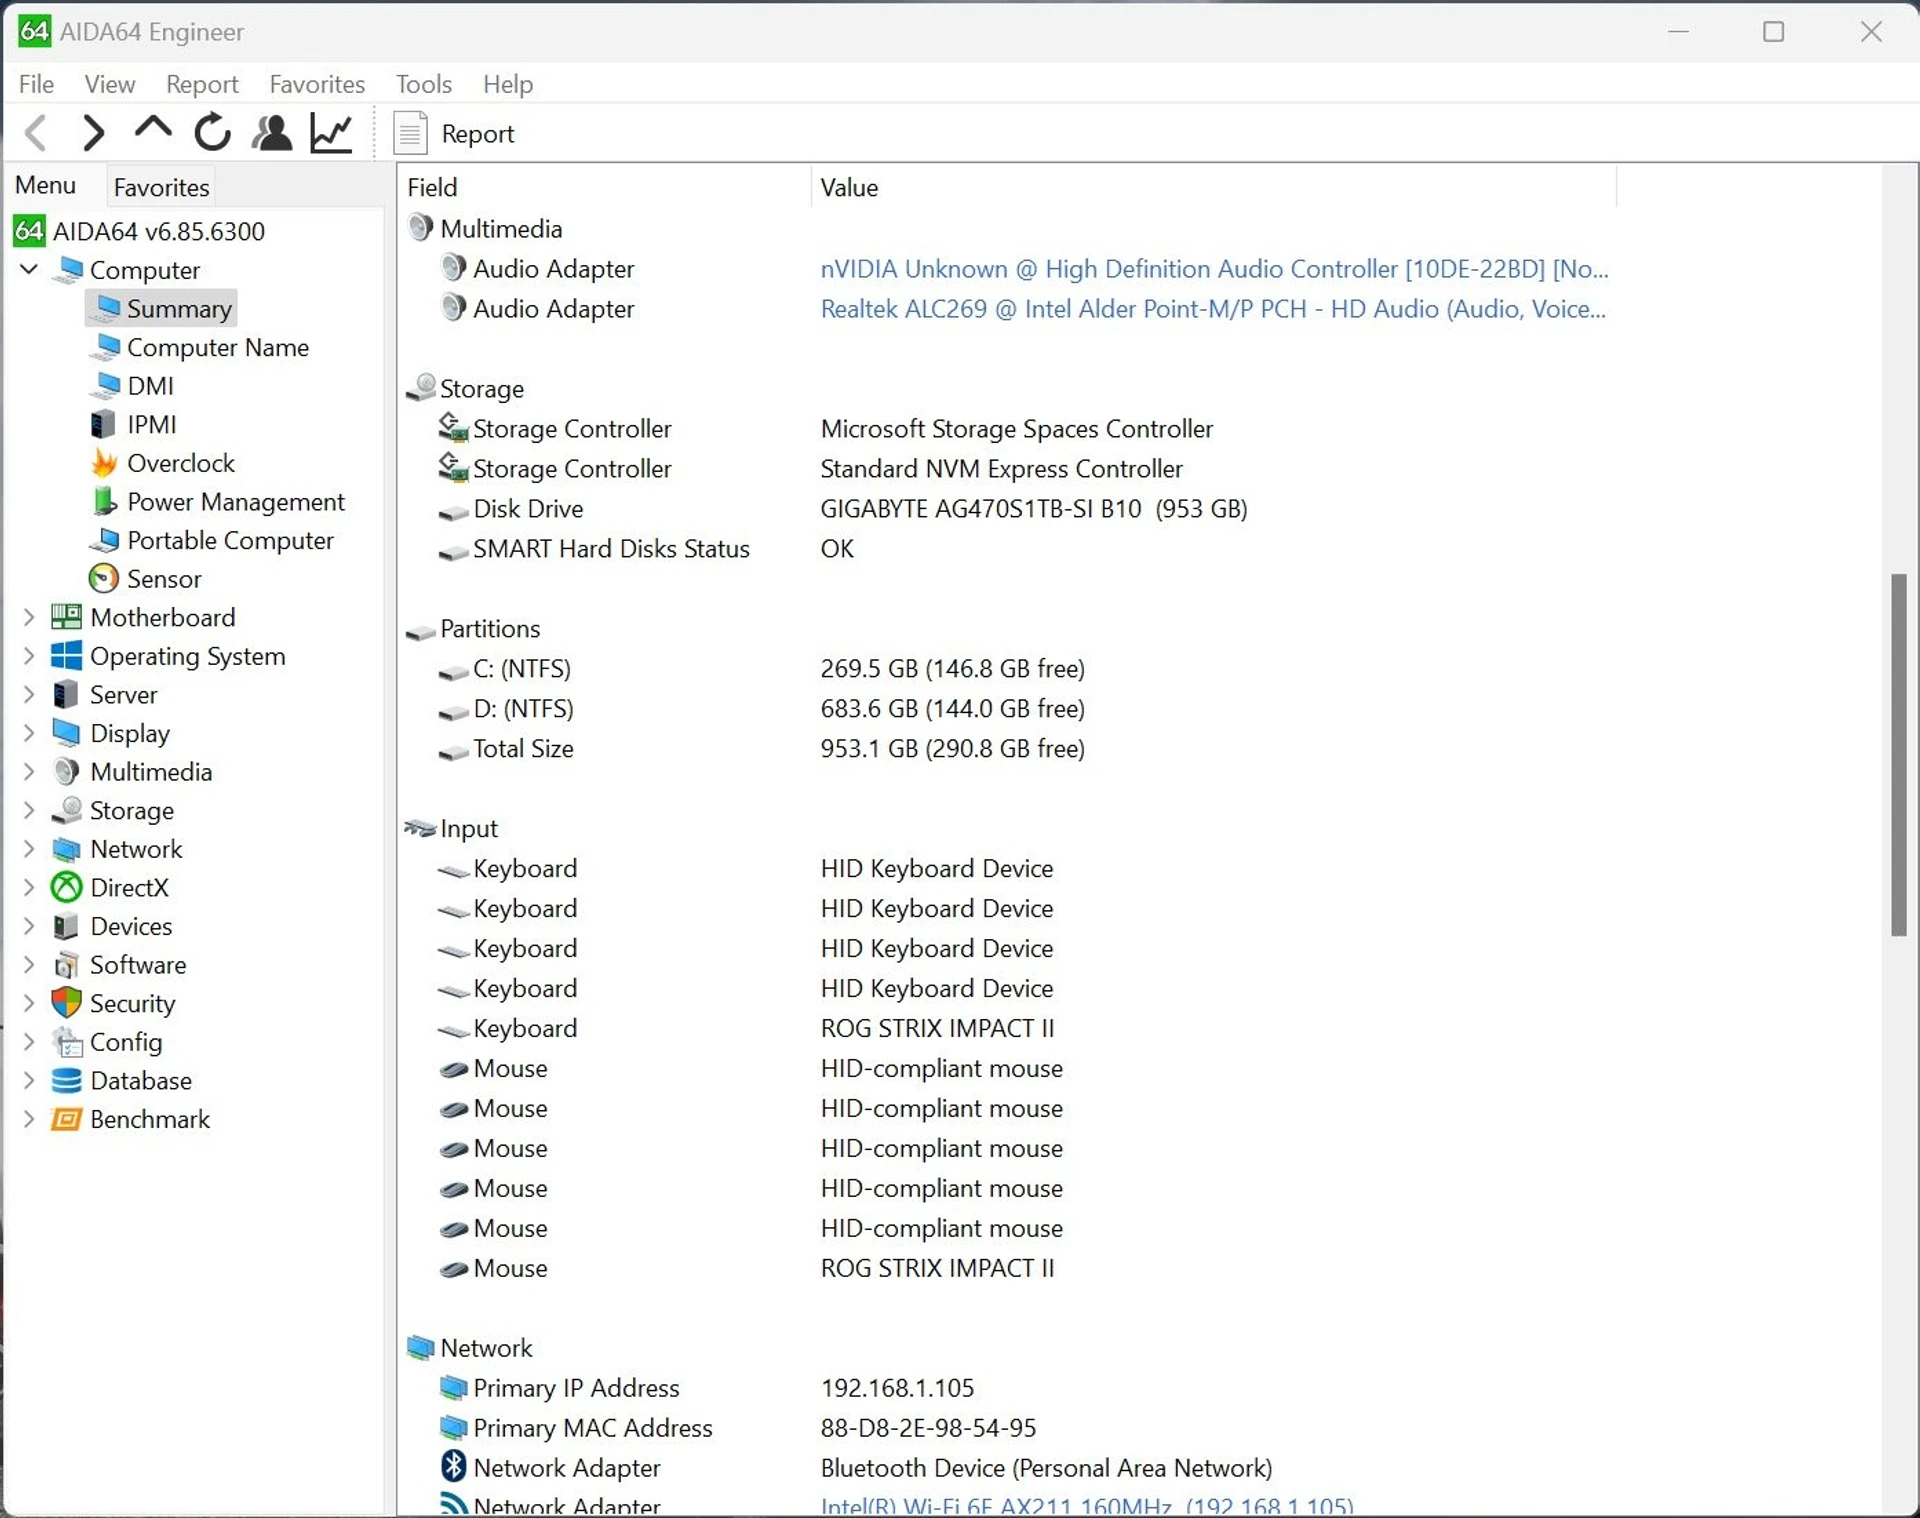
Task: Open the File menu
Action: [36, 84]
